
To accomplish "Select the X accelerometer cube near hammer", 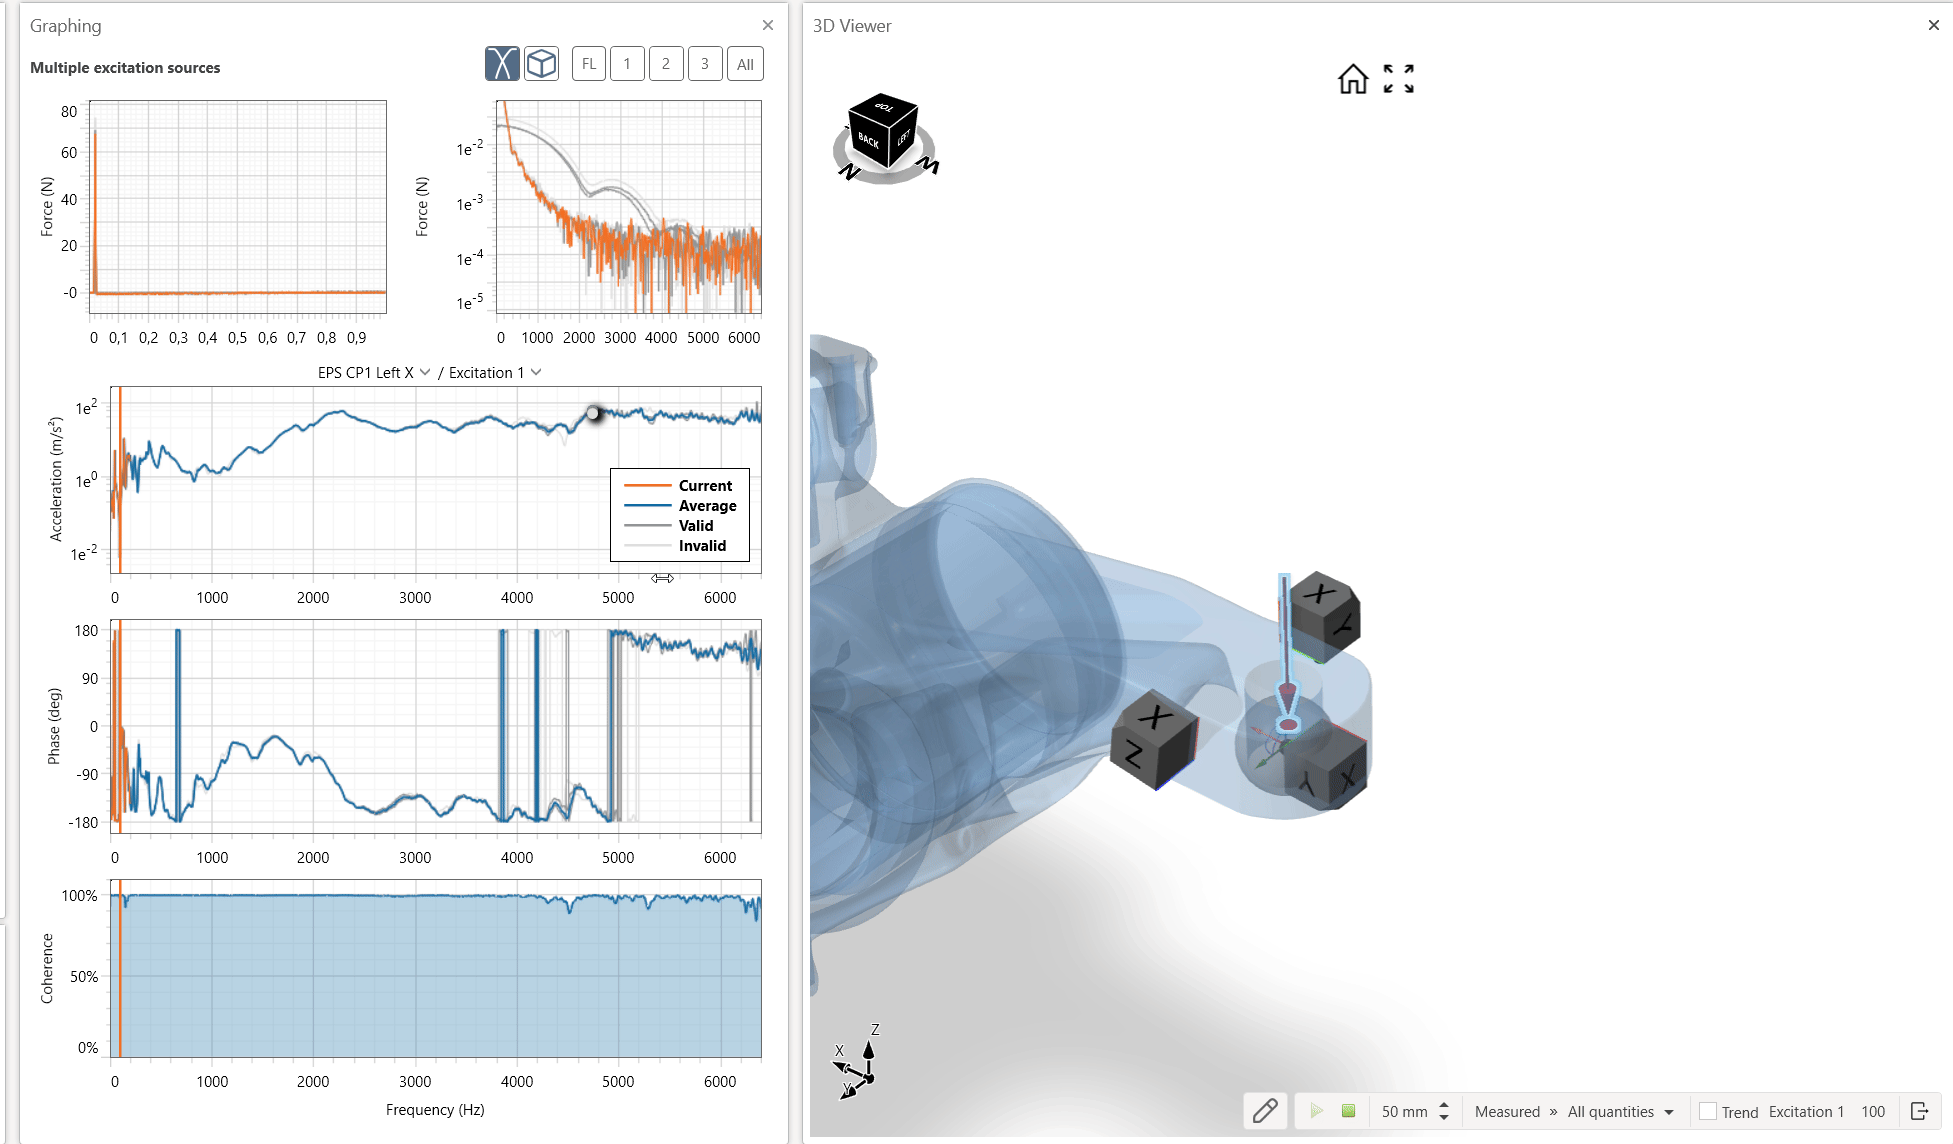I will point(1324,617).
